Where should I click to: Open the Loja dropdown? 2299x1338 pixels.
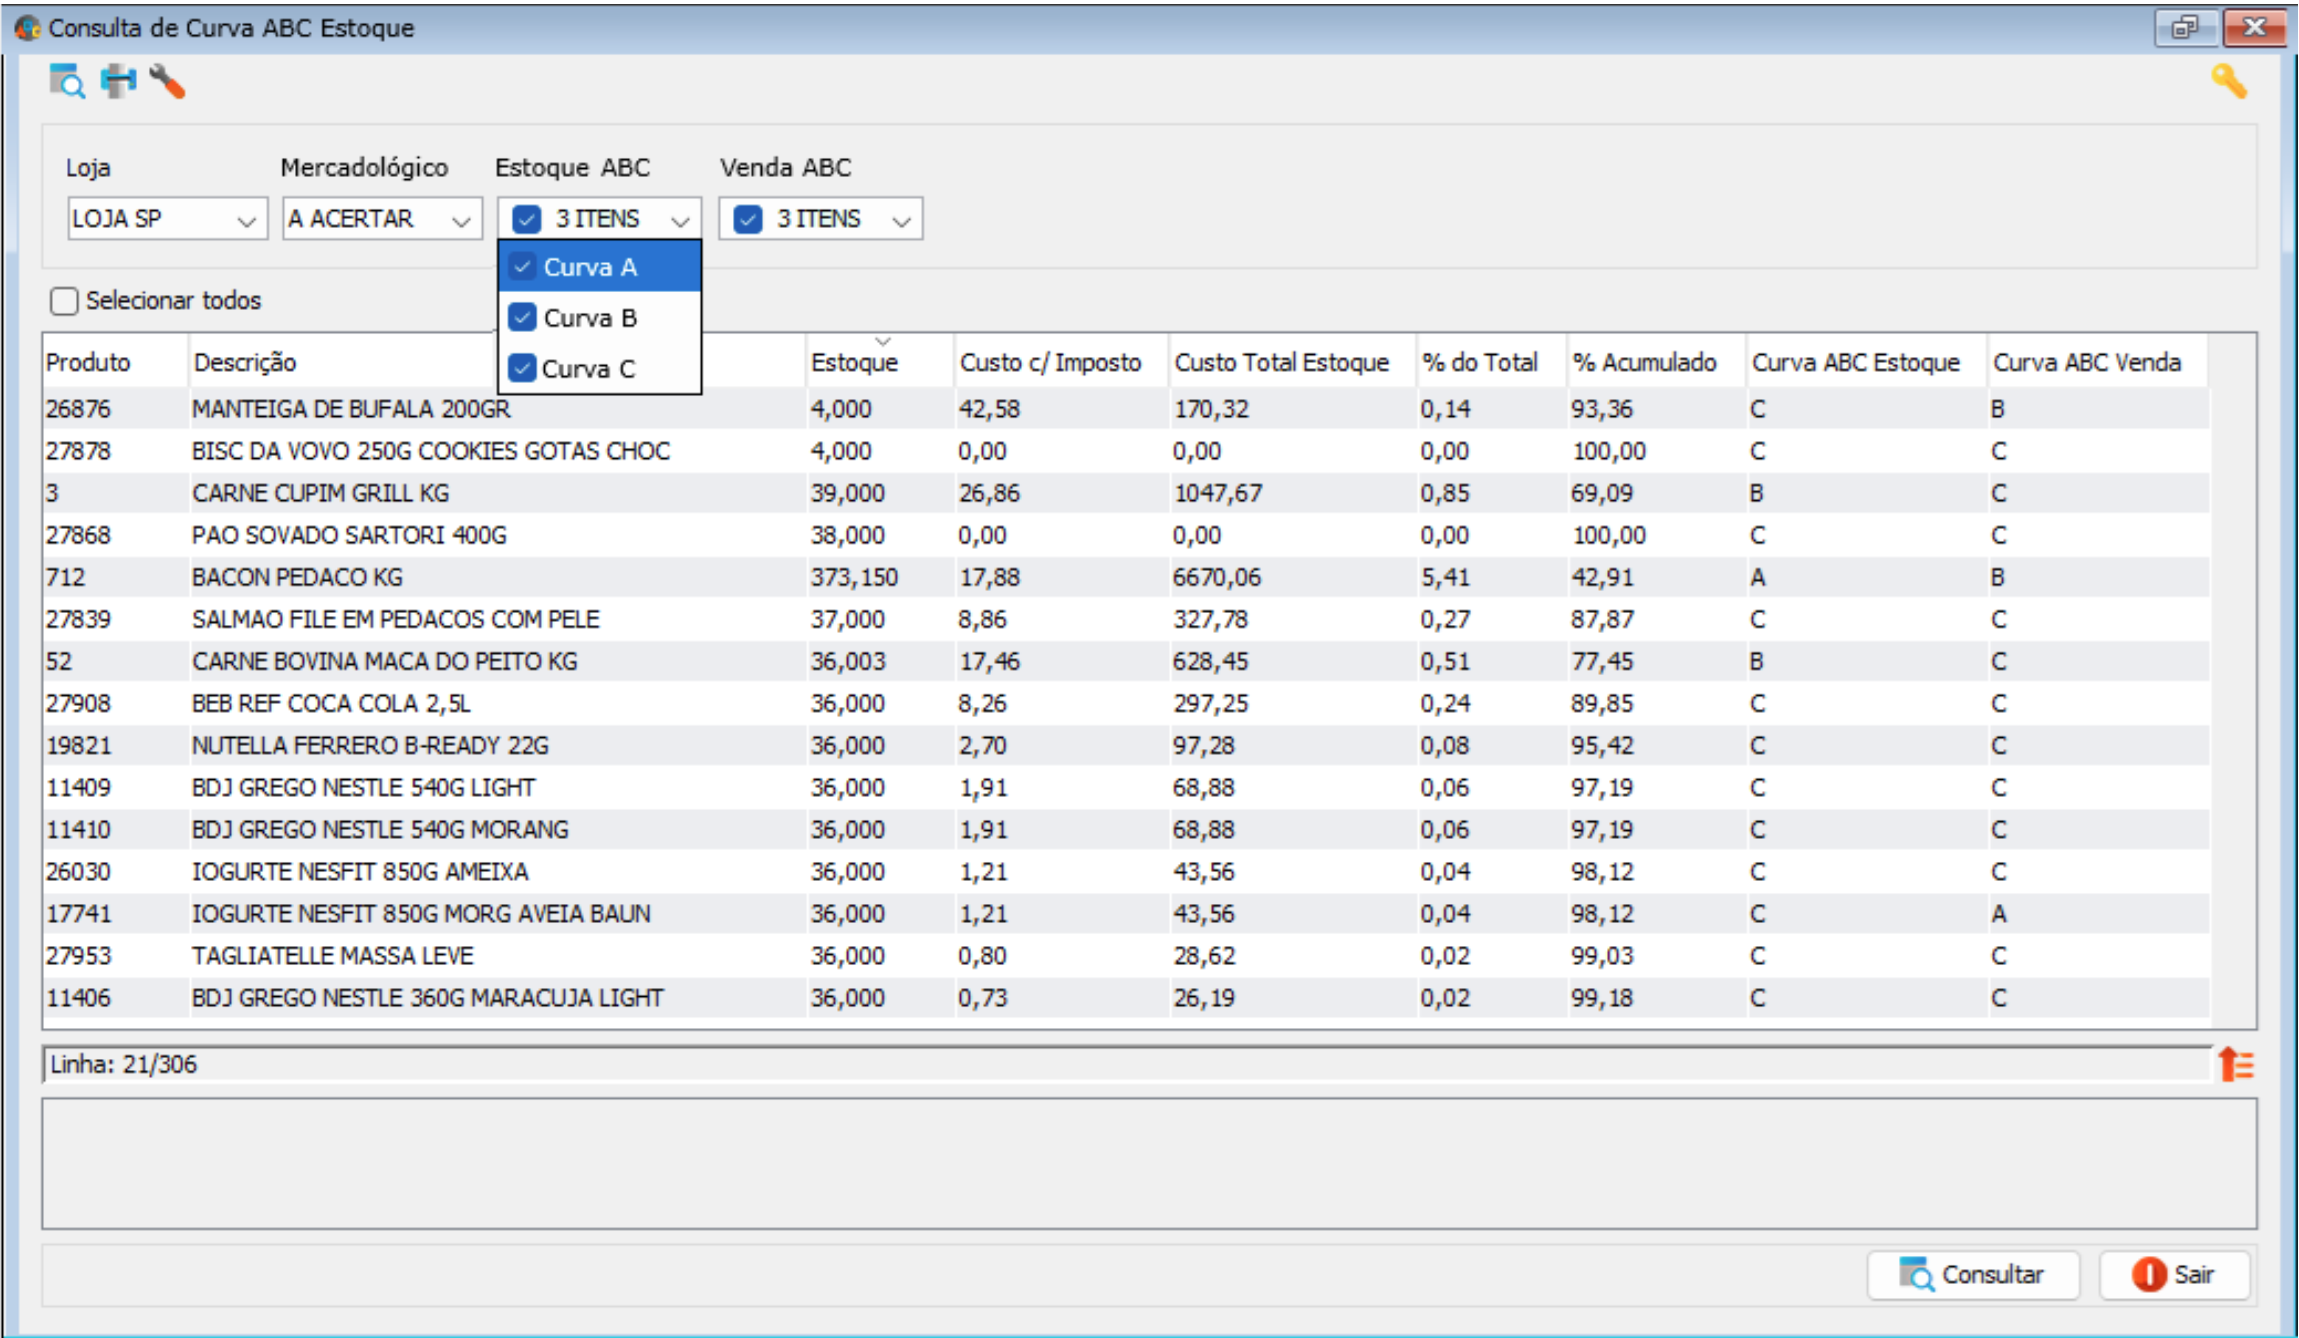tap(245, 220)
